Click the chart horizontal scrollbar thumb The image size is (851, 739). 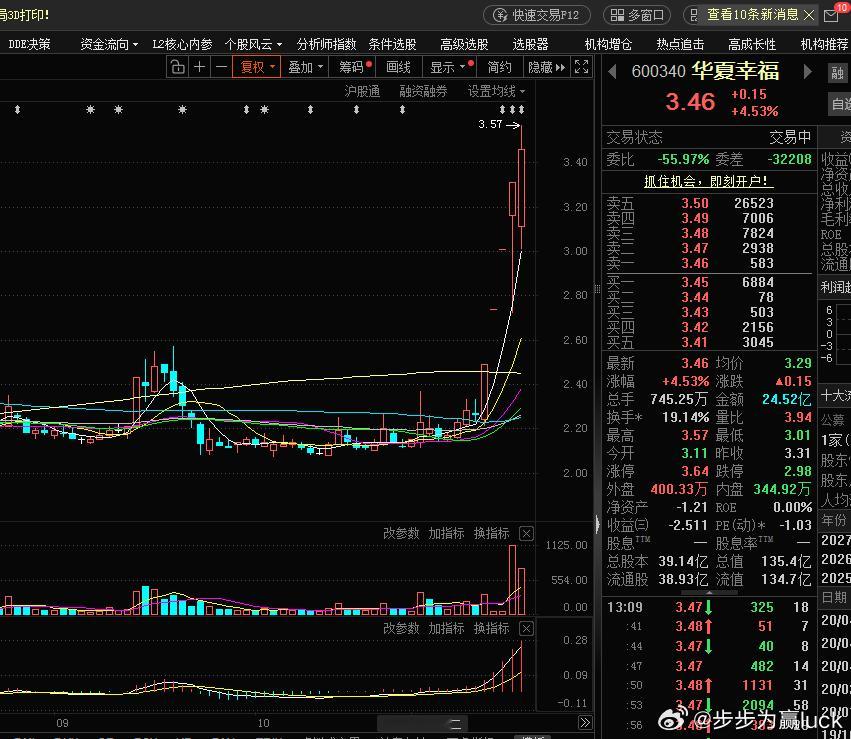pos(423,723)
